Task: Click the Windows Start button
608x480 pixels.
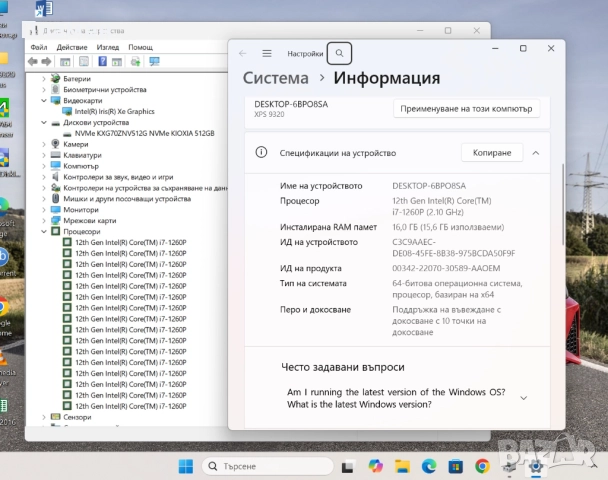Action: (185, 466)
